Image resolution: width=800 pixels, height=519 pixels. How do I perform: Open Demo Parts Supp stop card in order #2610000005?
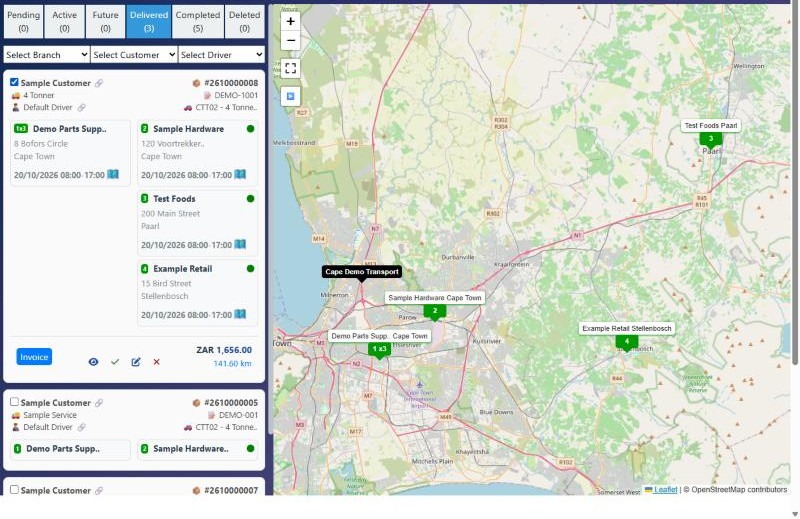(x=70, y=449)
